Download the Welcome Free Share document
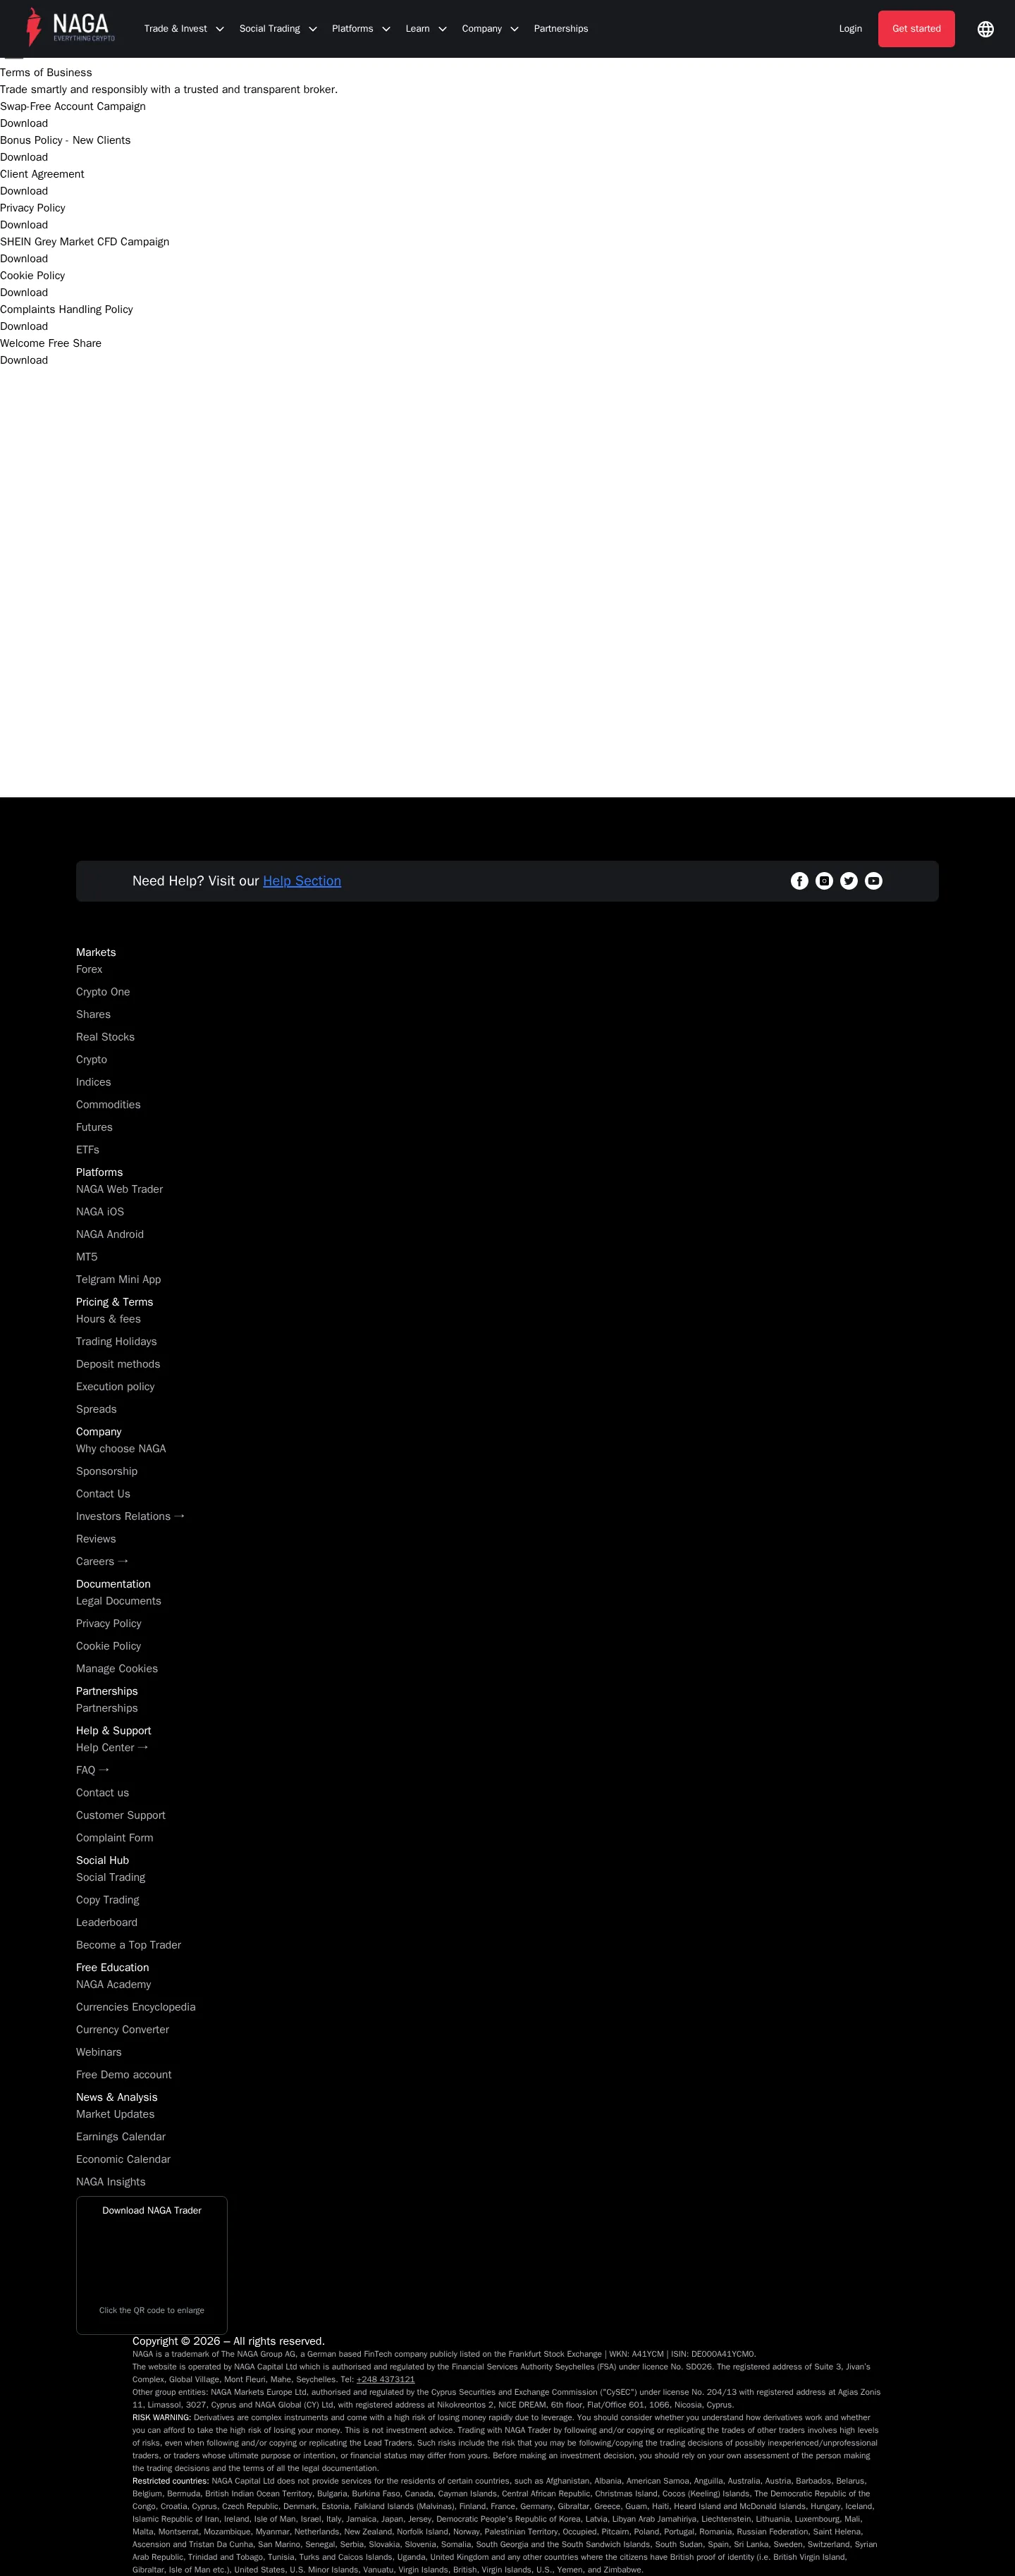 pos(24,361)
